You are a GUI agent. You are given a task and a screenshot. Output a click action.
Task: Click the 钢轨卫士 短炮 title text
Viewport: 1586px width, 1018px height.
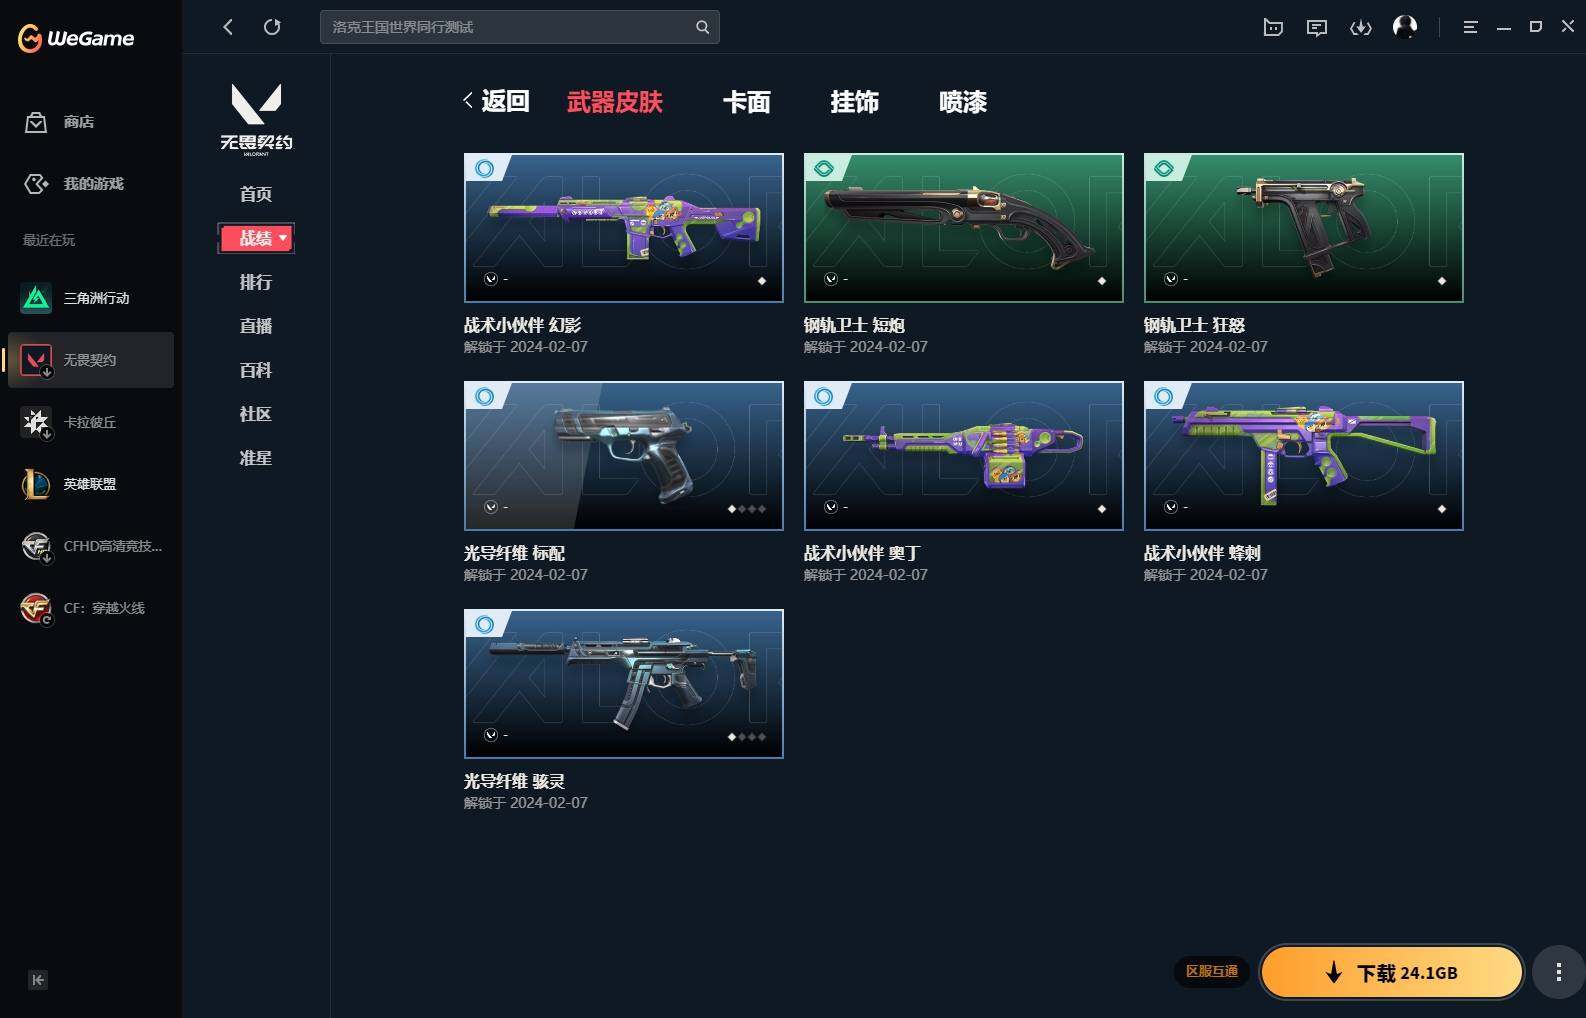854,325
